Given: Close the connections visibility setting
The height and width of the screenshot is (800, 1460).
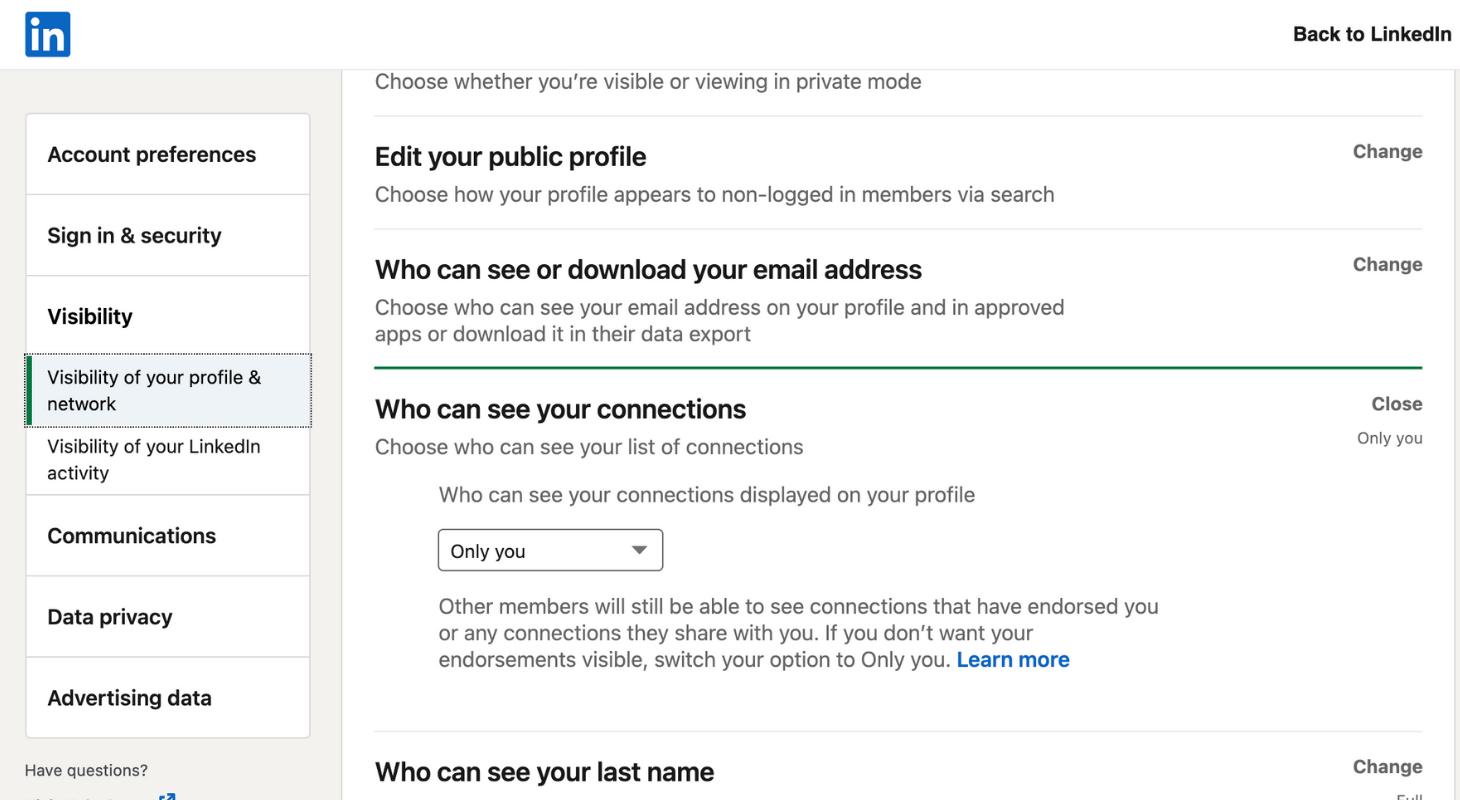Looking at the screenshot, I should tap(1397, 404).
